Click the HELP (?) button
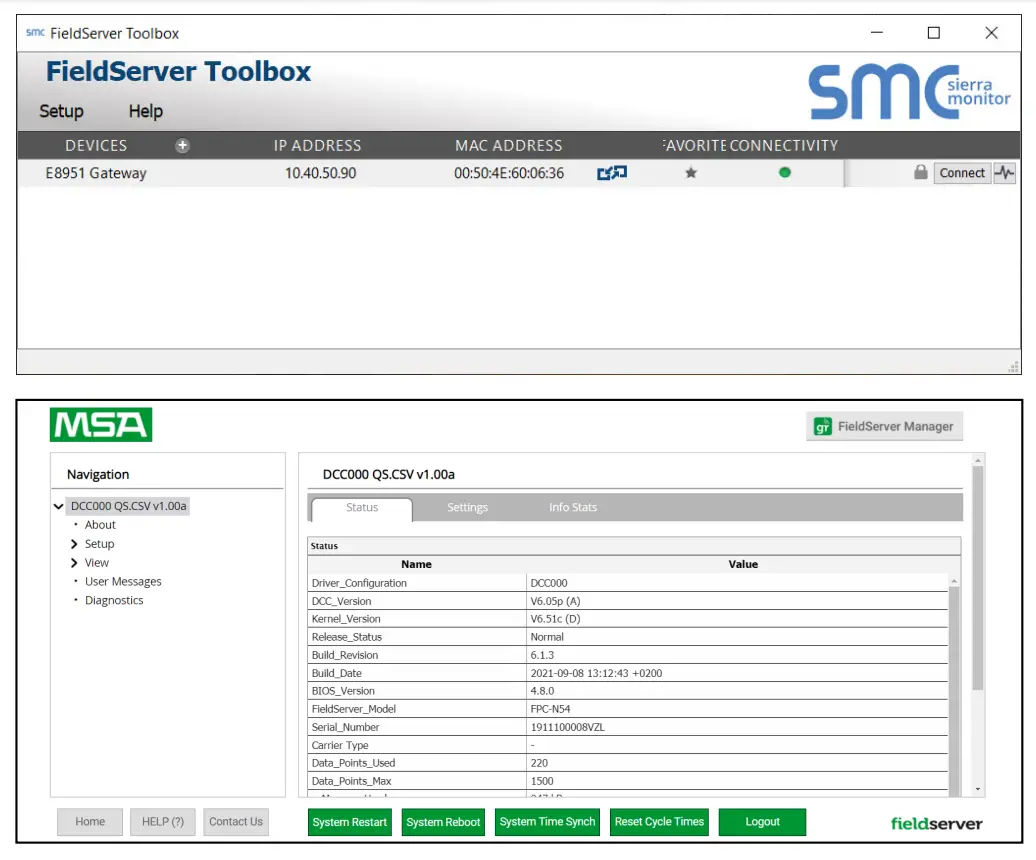 point(163,822)
